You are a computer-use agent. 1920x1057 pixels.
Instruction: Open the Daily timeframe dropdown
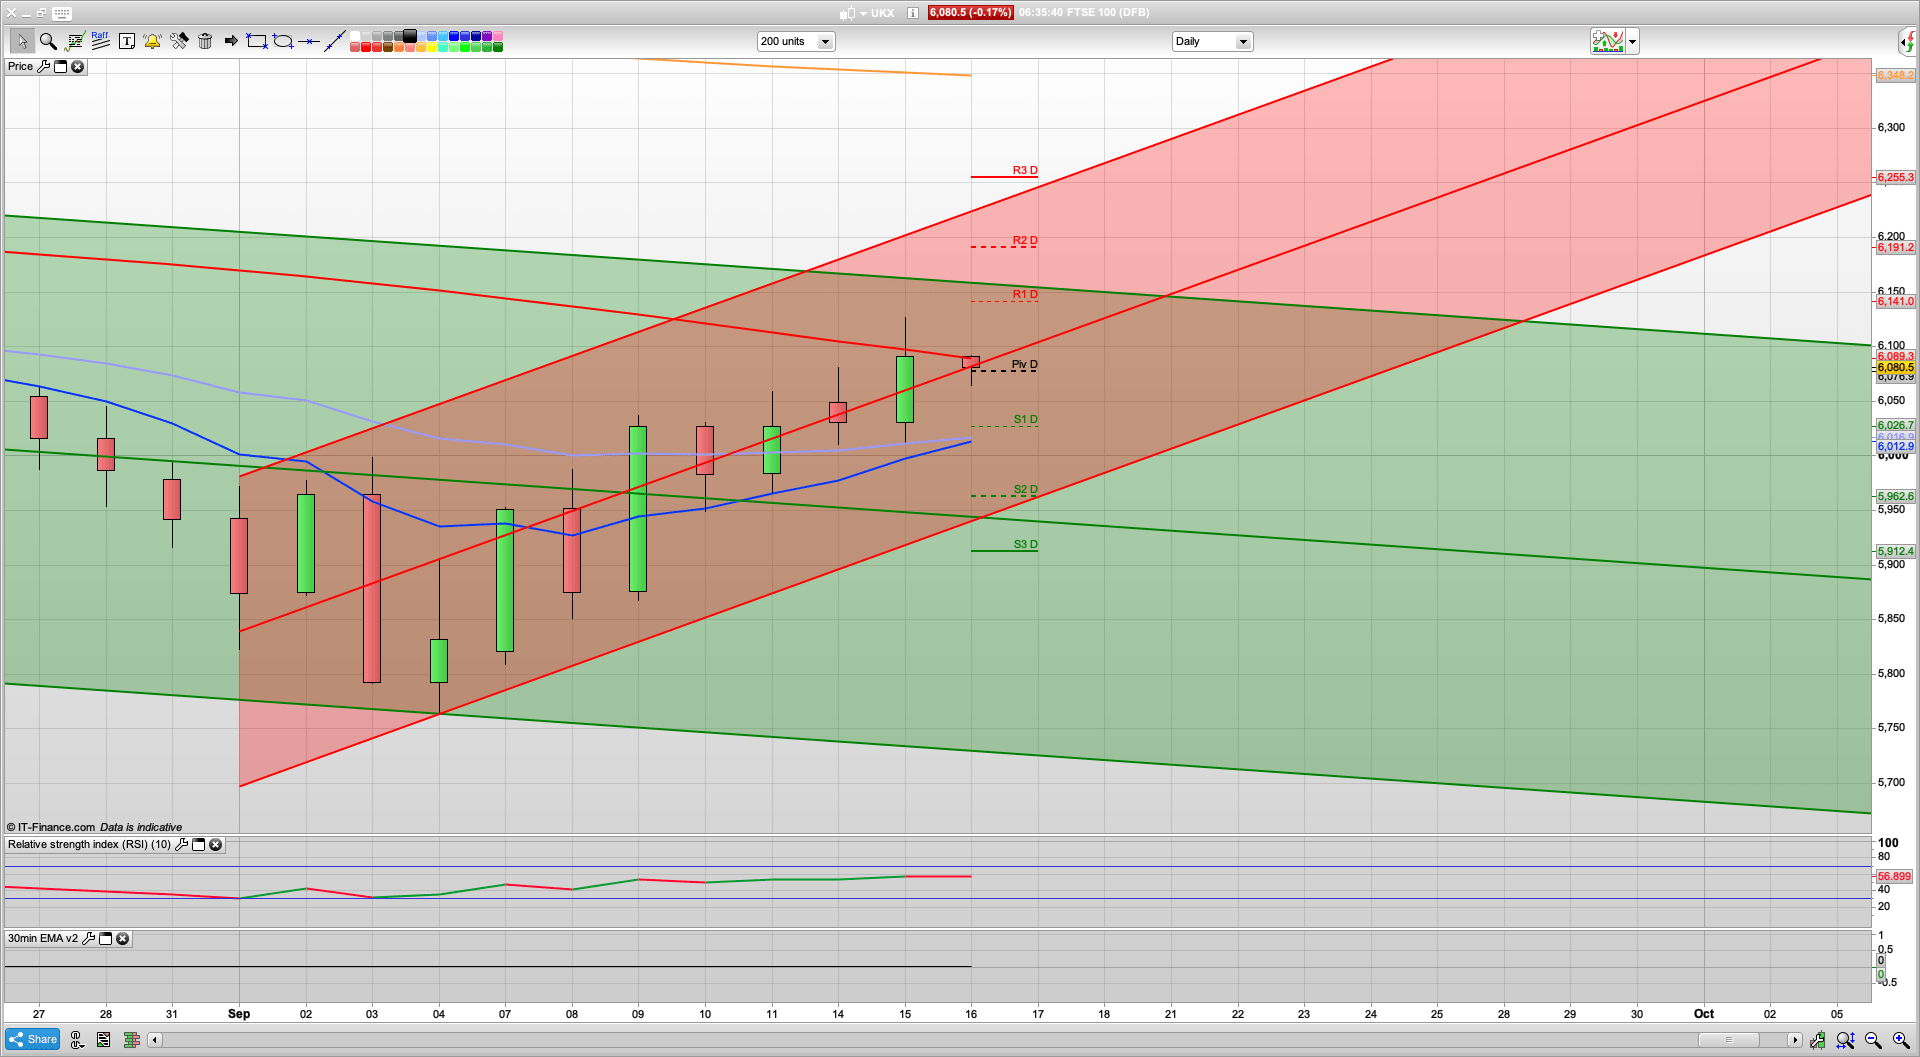click(1242, 42)
